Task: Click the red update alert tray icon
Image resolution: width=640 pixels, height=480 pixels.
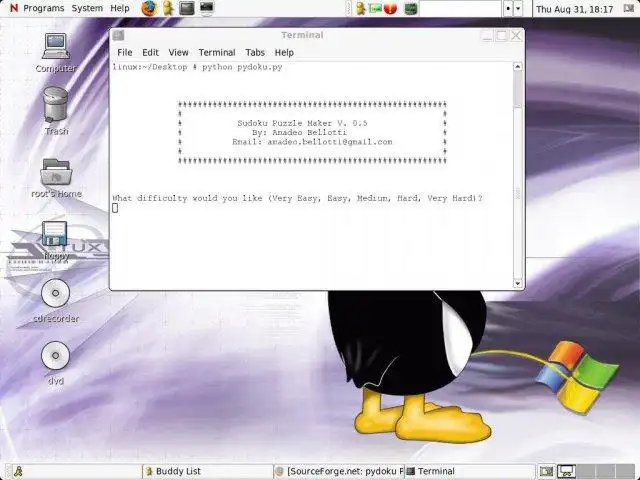Action: pyautogui.click(x=390, y=9)
